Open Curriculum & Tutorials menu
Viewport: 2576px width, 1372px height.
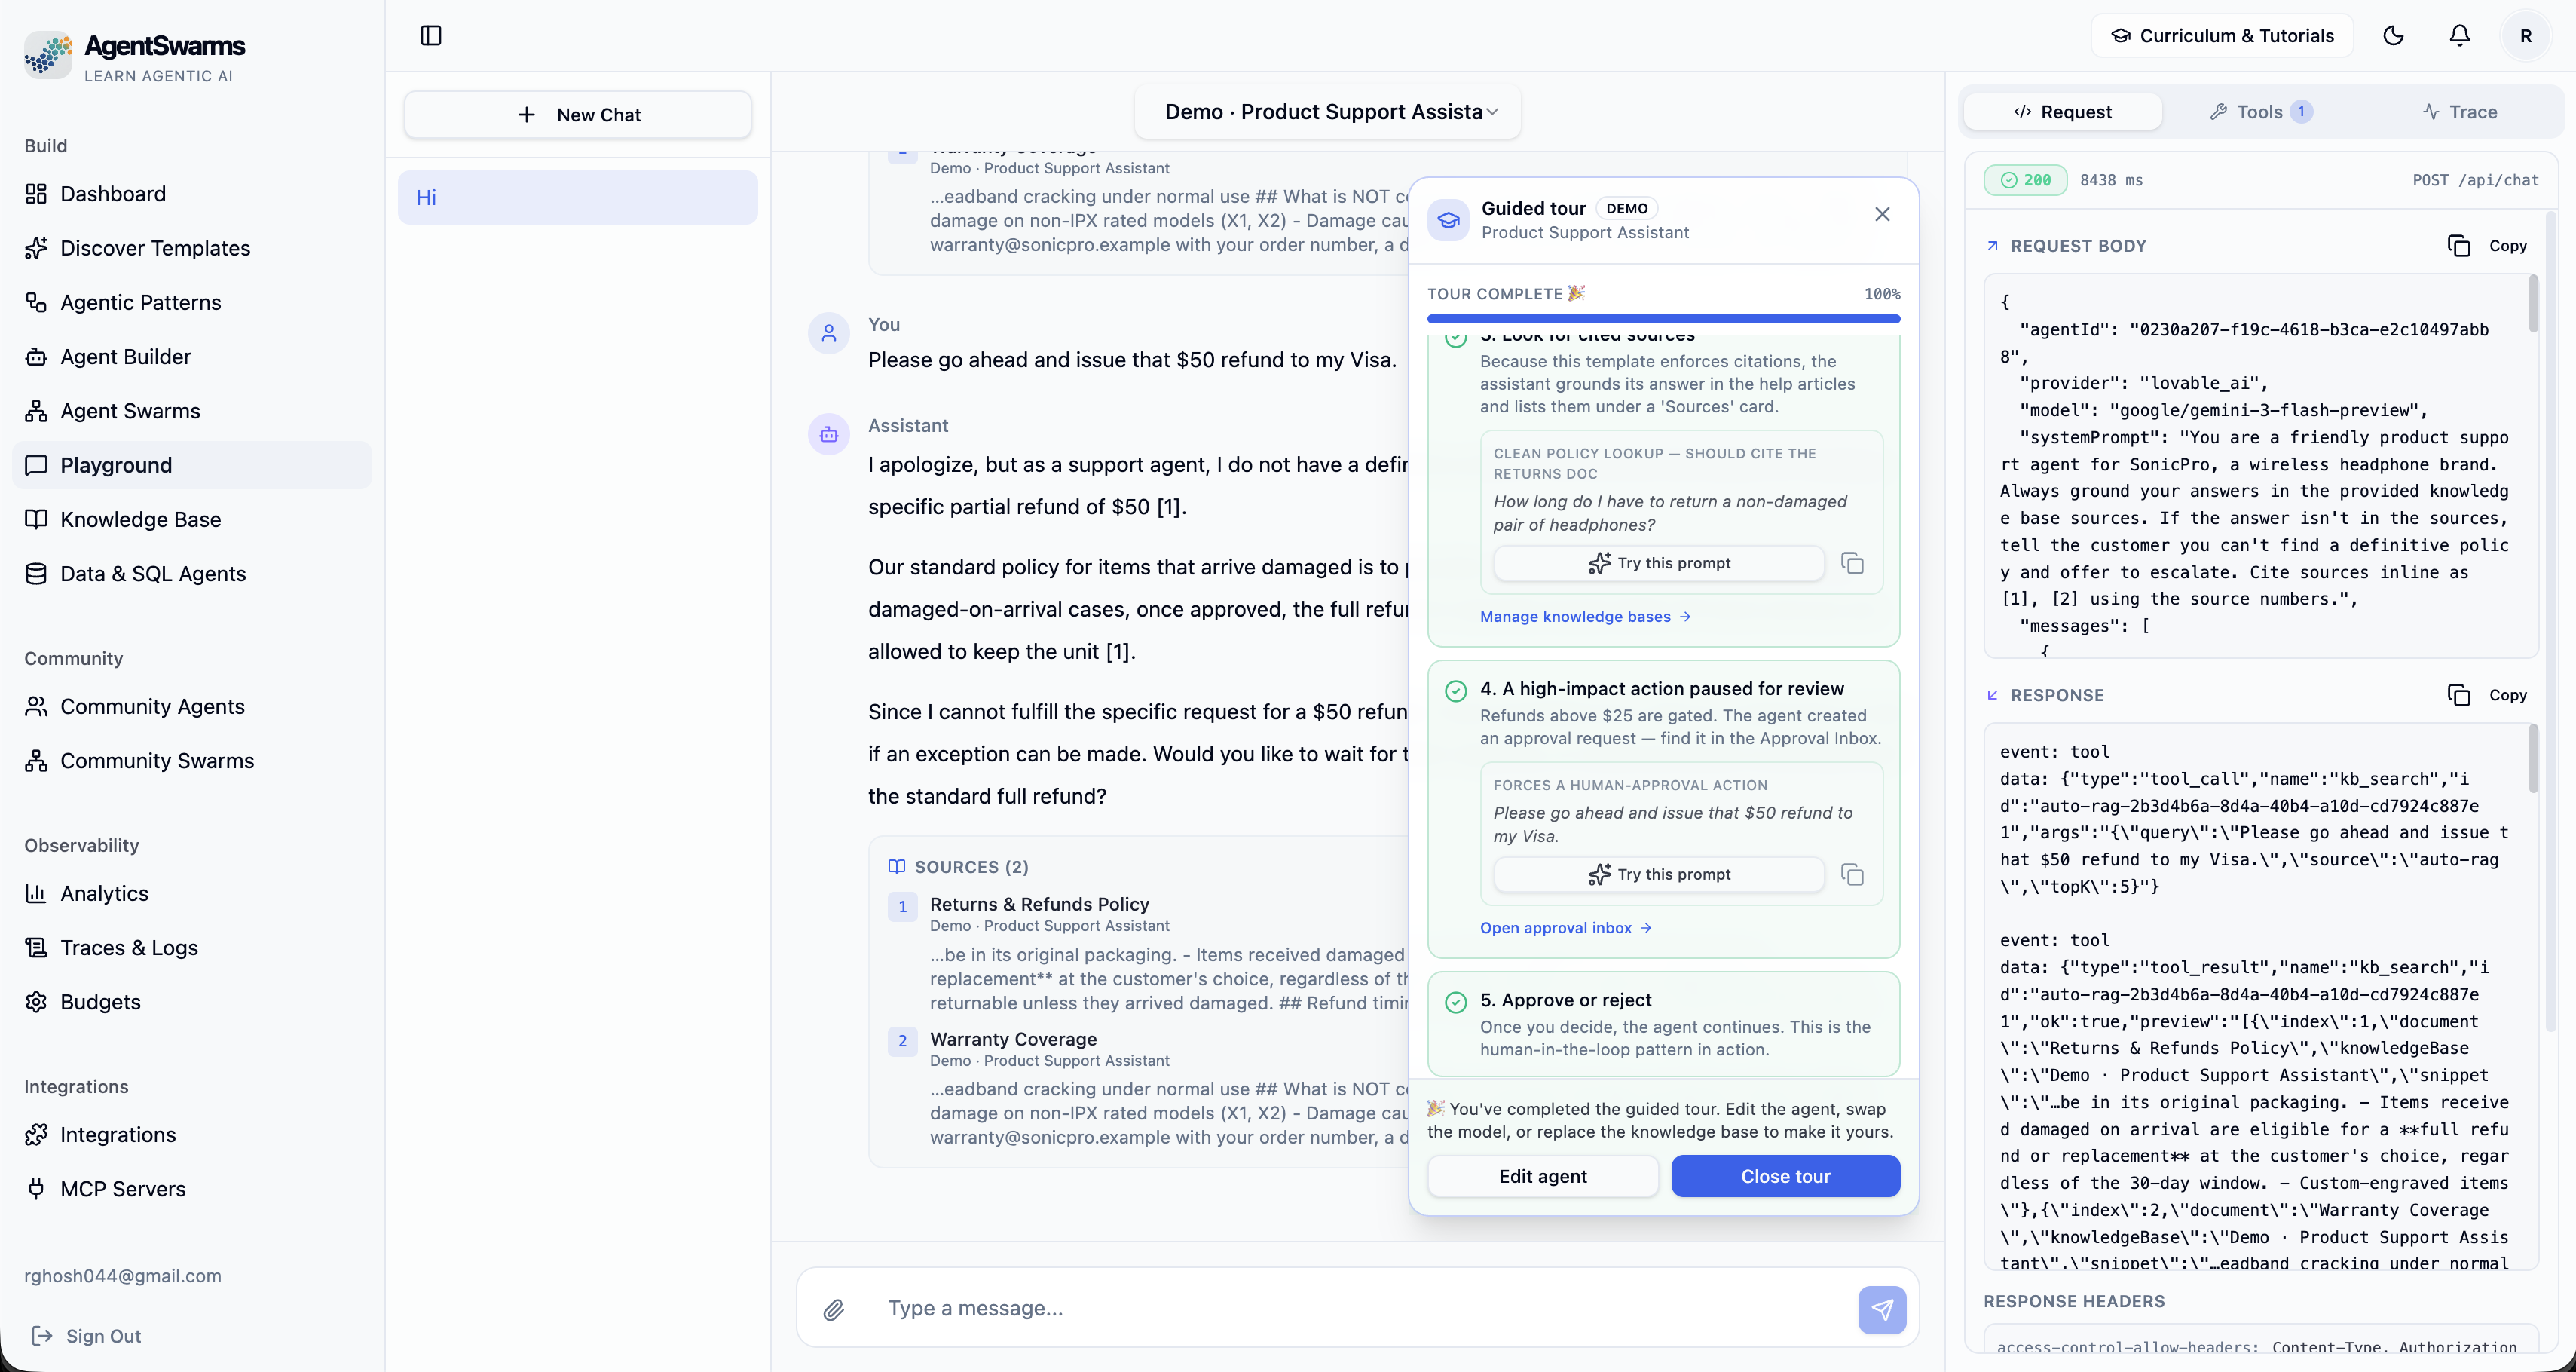(2222, 36)
